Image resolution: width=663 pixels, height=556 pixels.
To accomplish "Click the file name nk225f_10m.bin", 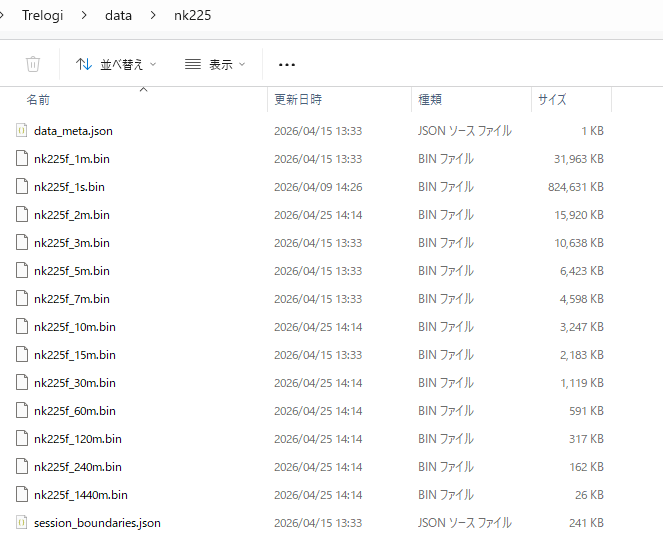I will pos(75,327).
